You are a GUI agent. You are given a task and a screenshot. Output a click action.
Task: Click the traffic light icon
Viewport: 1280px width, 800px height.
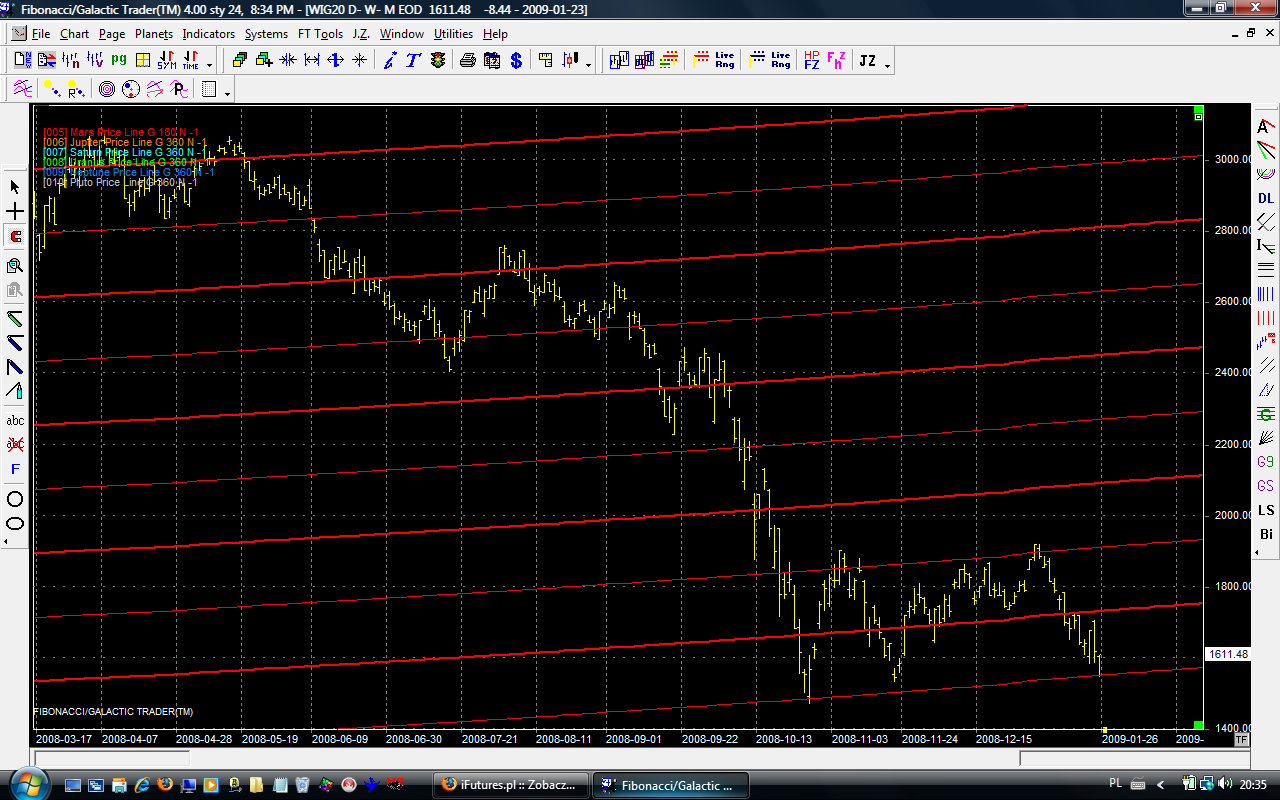tap(438, 61)
